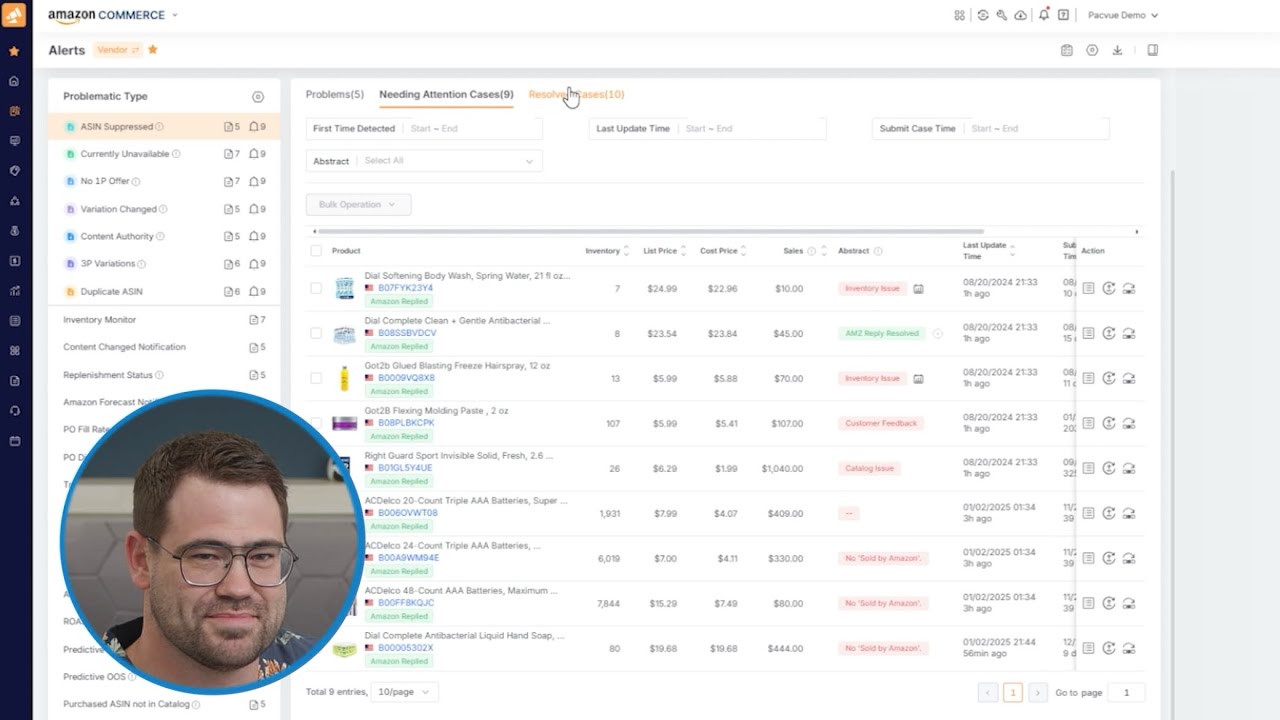Click the Go to page number field
This screenshot has width=1280, height=720.
pyautogui.click(x=1126, y=692)
